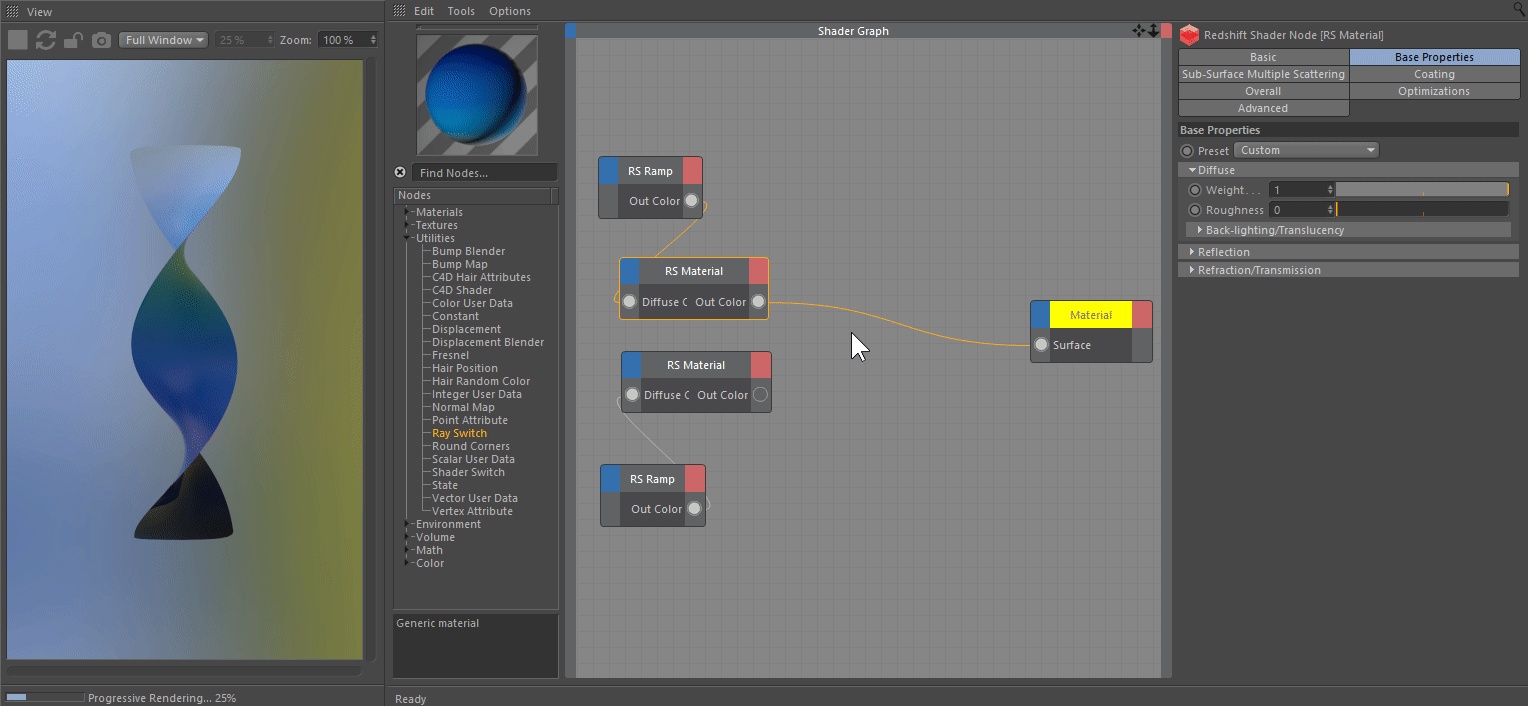Expand the Math tree category

tap(408, 550)
